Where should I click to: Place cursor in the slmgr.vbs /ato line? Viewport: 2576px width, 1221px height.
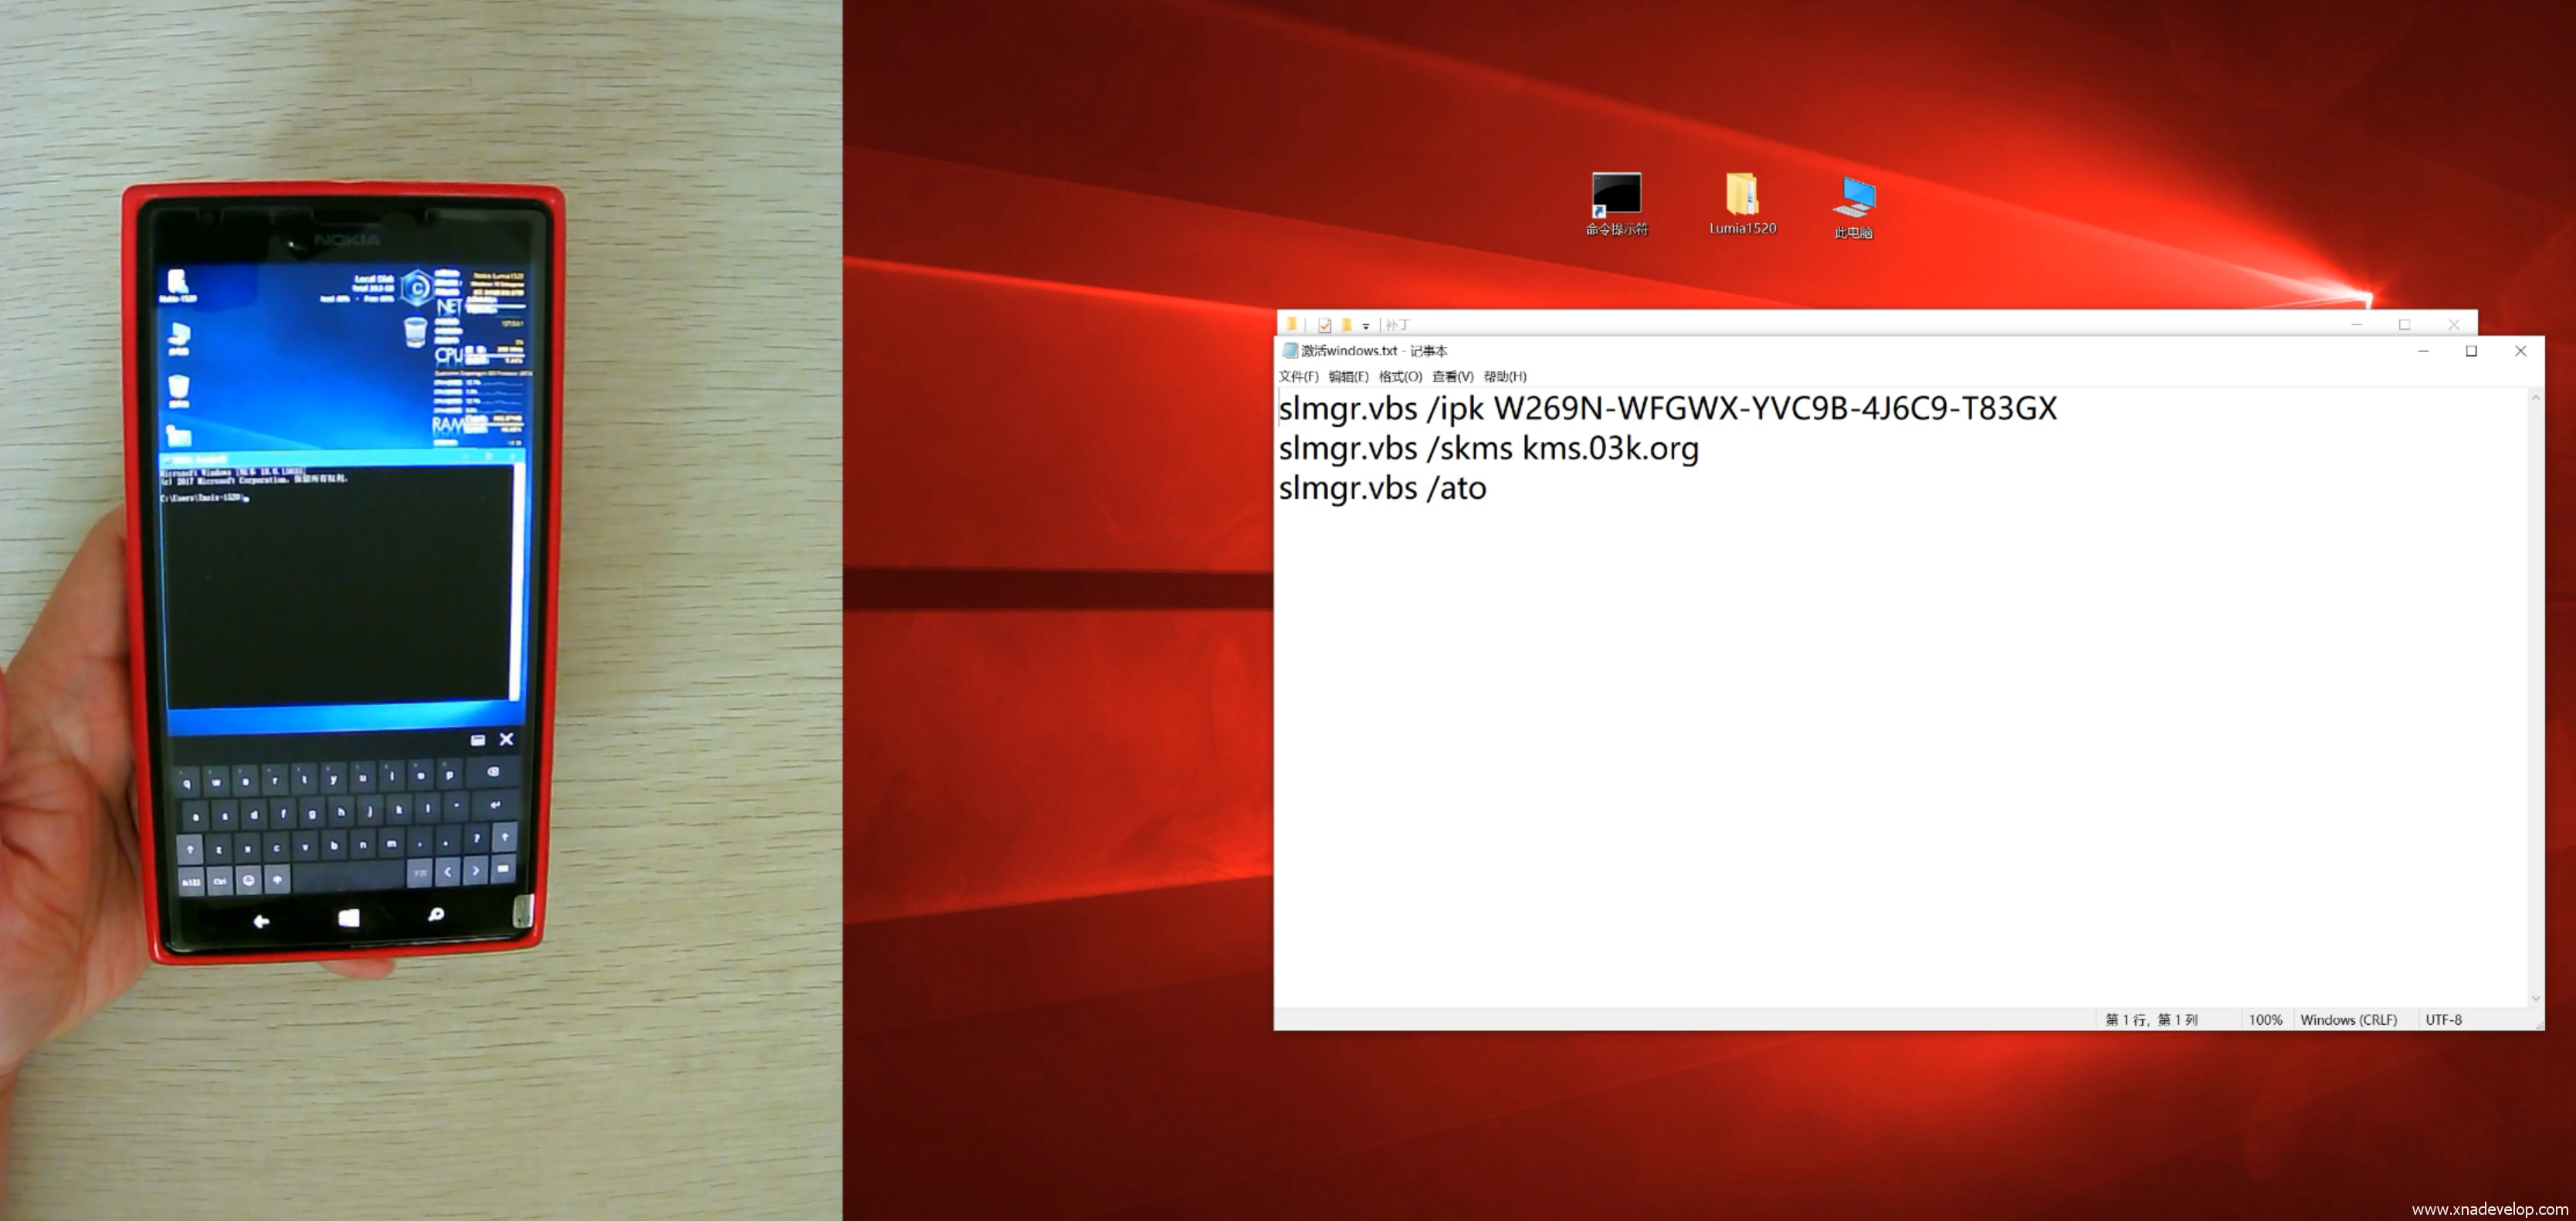point(1382,489)
